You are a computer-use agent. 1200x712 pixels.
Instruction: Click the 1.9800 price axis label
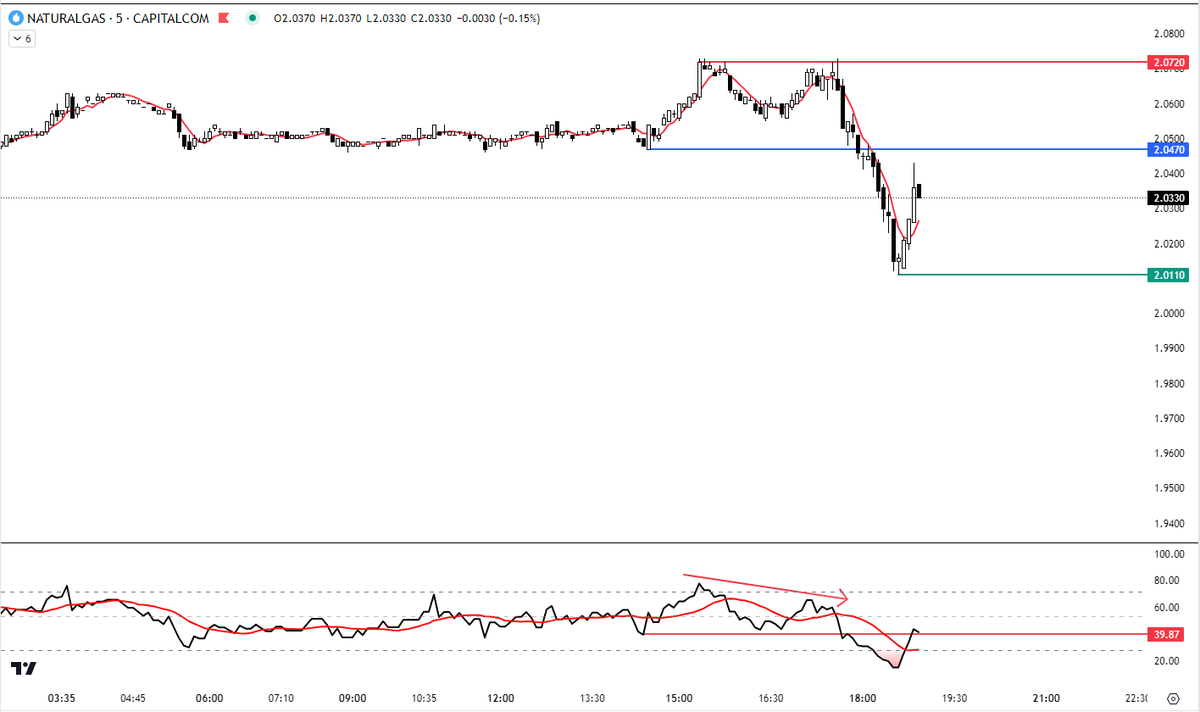pyautogui.click(x=1169, y=384)
